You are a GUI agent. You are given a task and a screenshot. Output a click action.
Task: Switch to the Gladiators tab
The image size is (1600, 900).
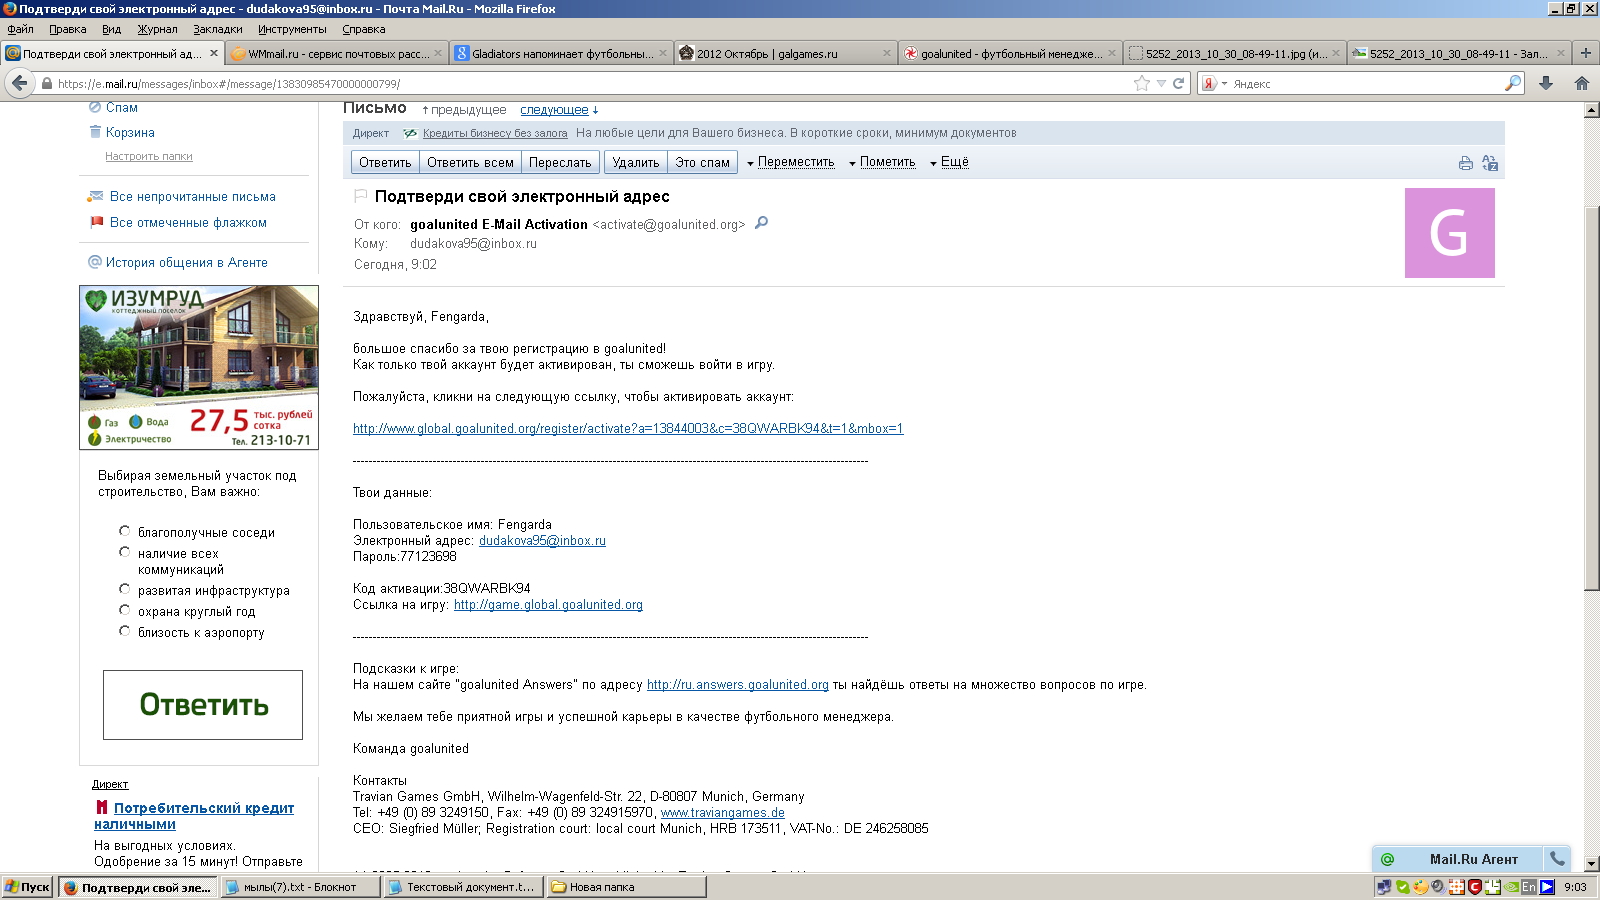tap(561, 54)
